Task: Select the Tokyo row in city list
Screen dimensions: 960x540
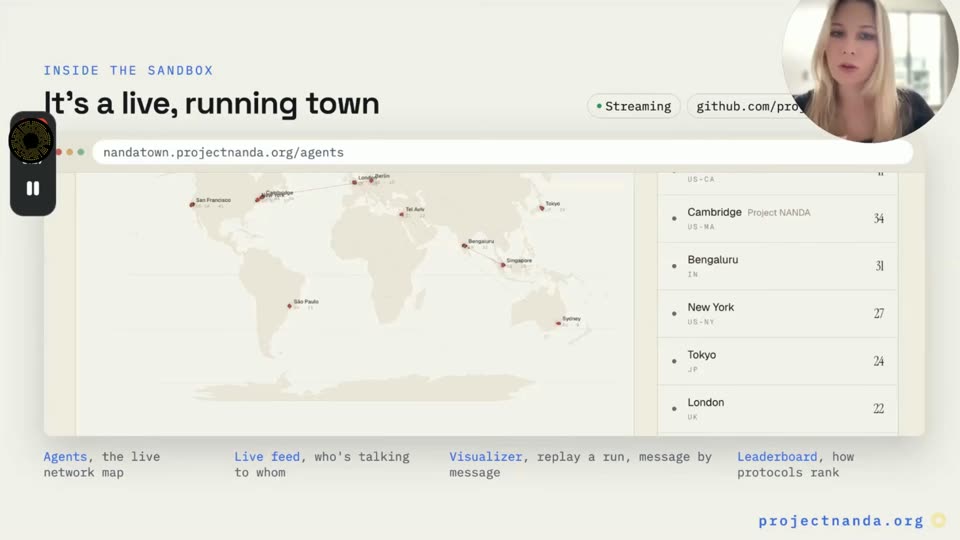Action: coord(778,361)
